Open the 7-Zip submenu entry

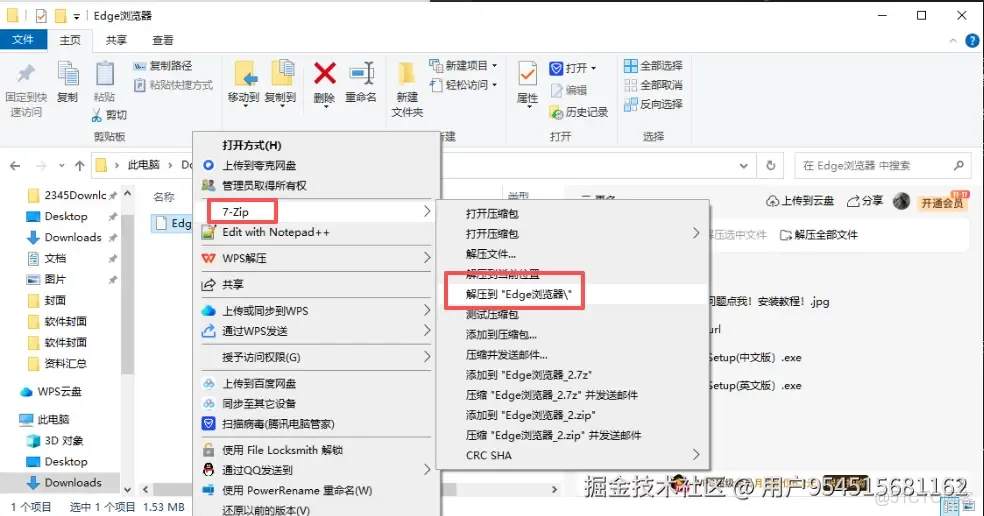pos(317,212)
